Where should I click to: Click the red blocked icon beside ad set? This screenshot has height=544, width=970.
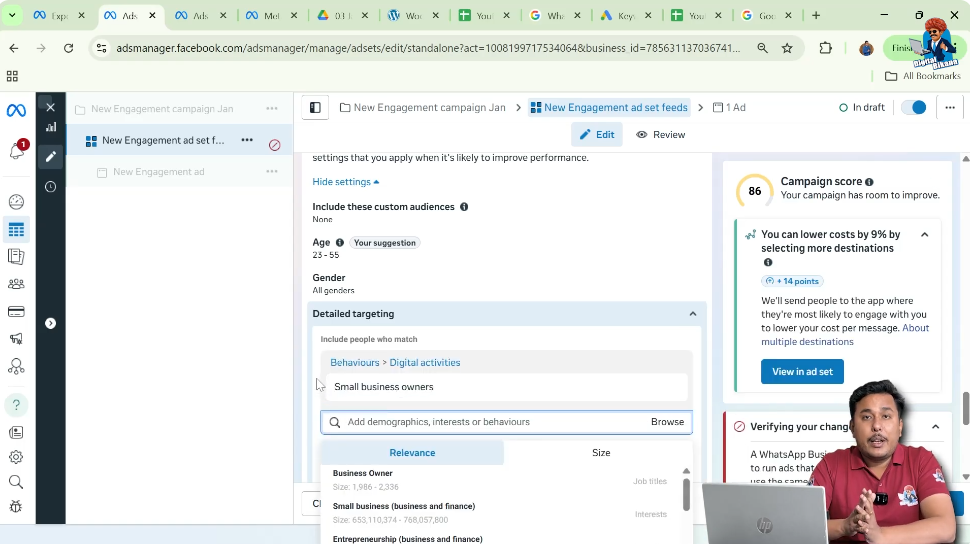coord(275,145)
